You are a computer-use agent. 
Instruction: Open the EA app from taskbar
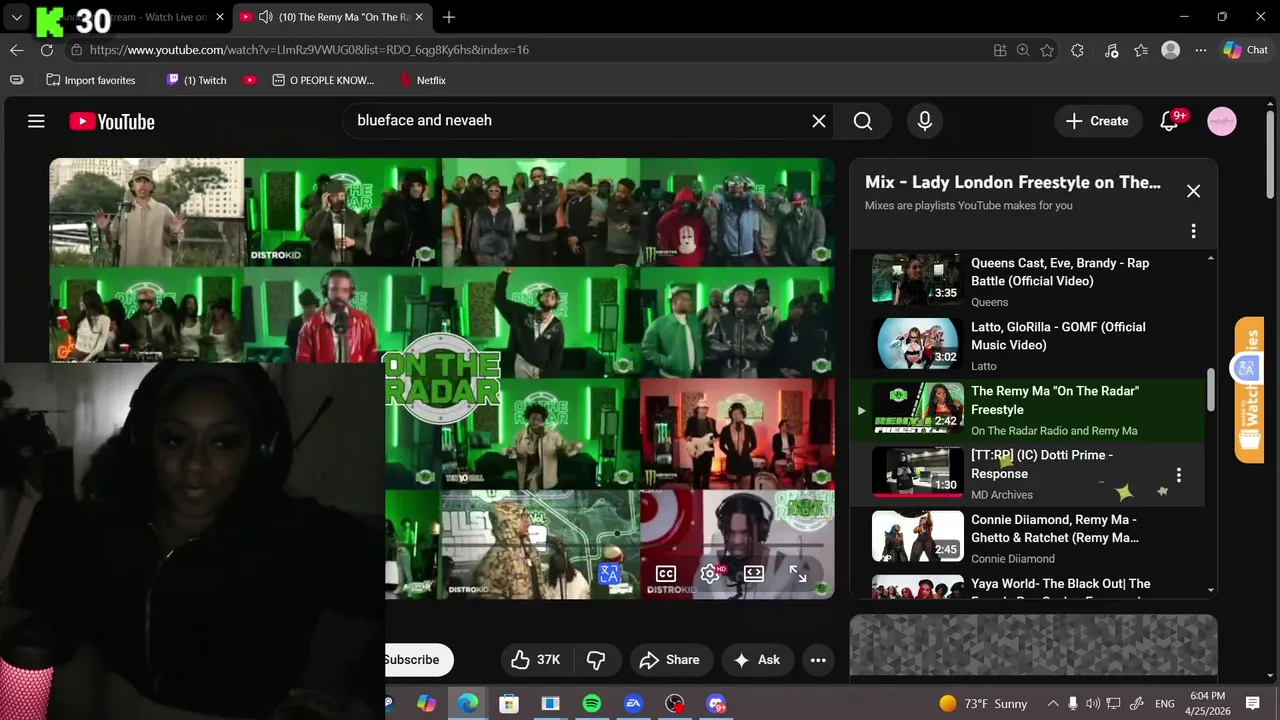click(x=633, y=704)
